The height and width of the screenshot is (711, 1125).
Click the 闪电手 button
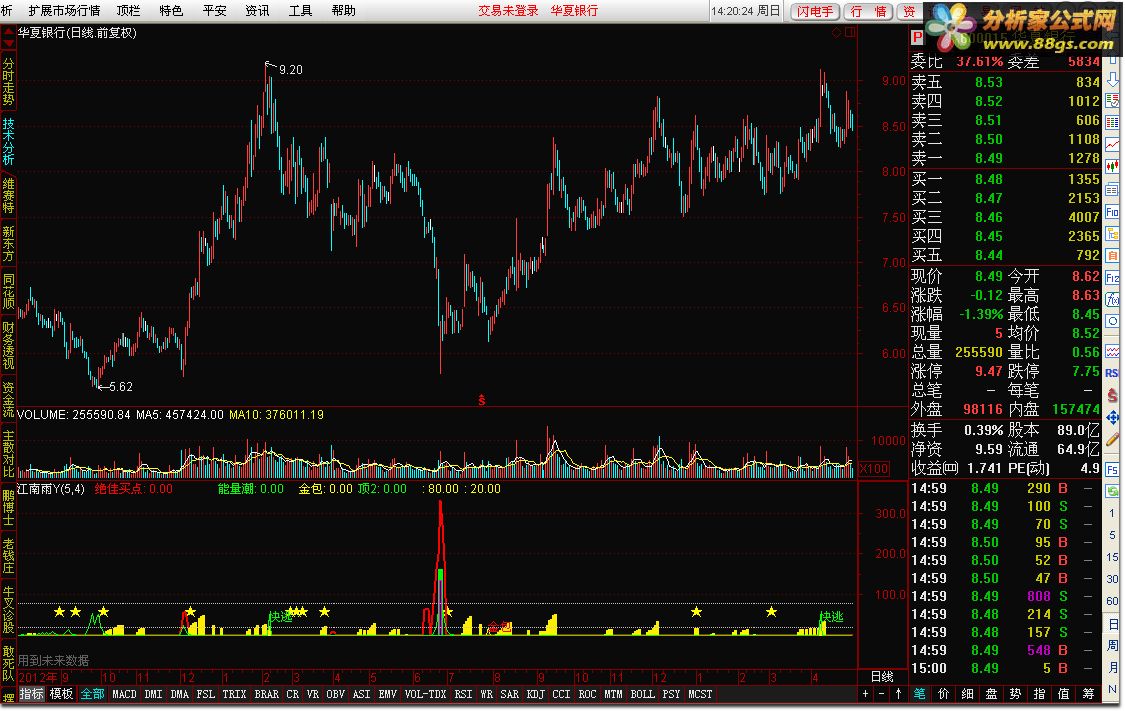[x=816, y=11]
